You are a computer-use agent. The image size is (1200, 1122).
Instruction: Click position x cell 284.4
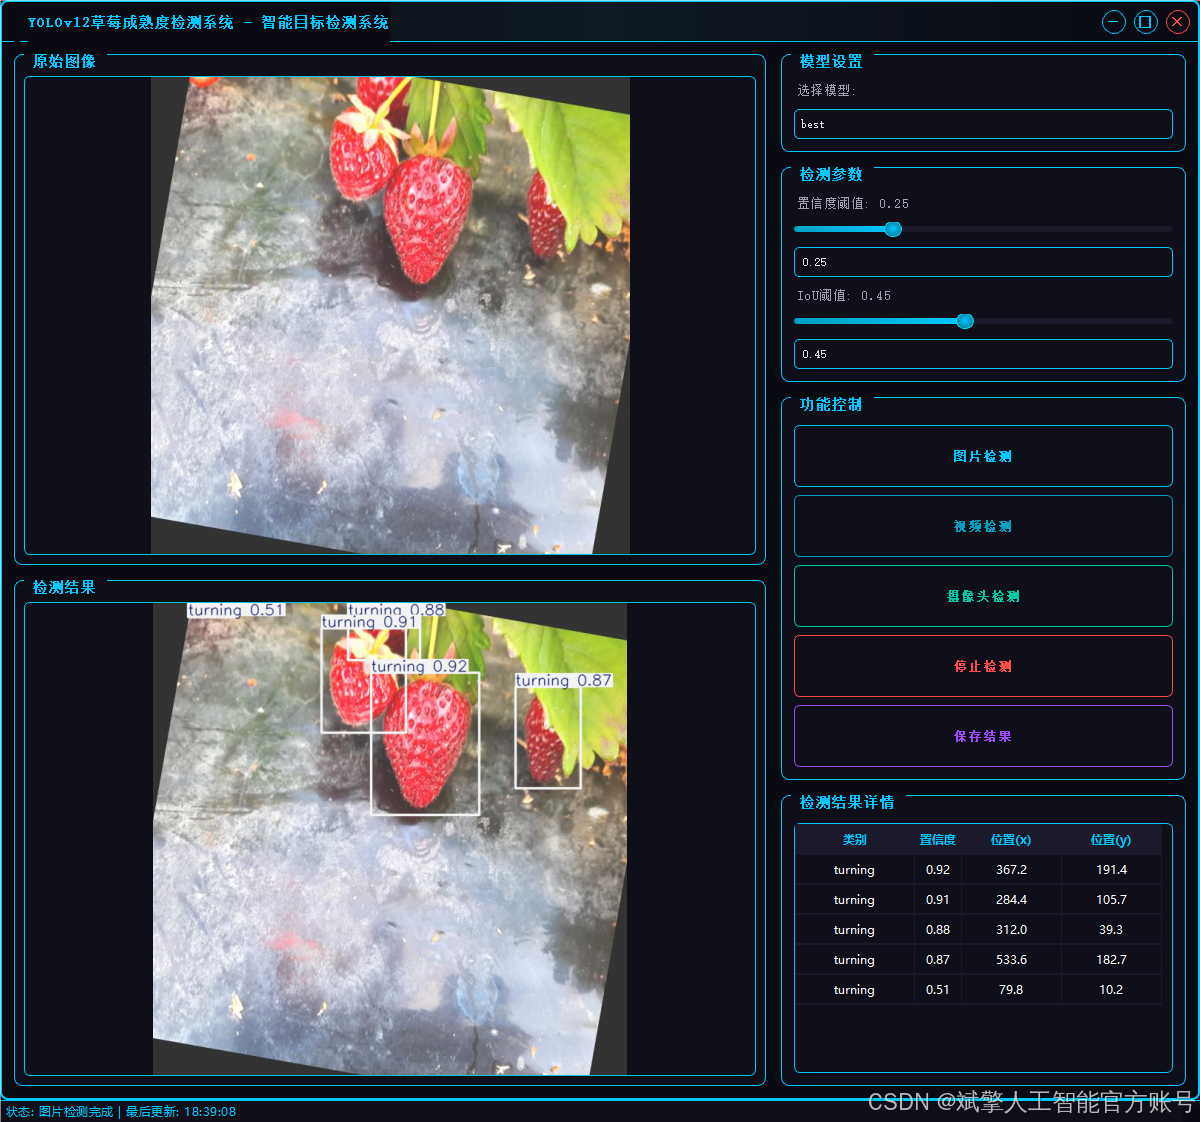coord(1011,900)
